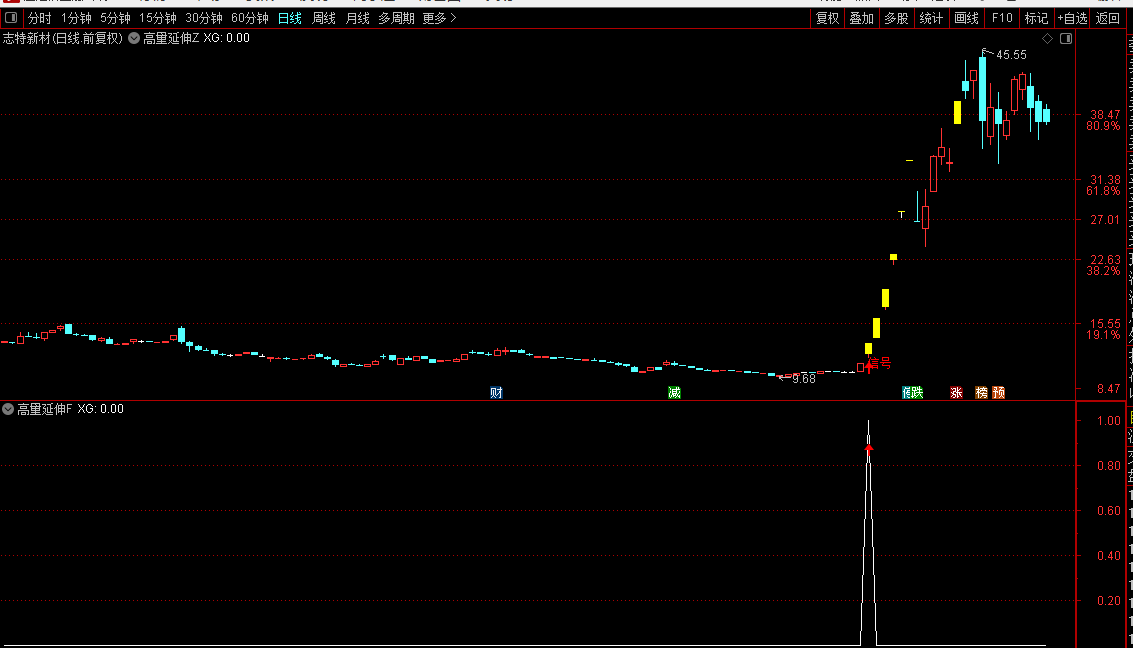Open the 榜 event marker

point(981,392)
